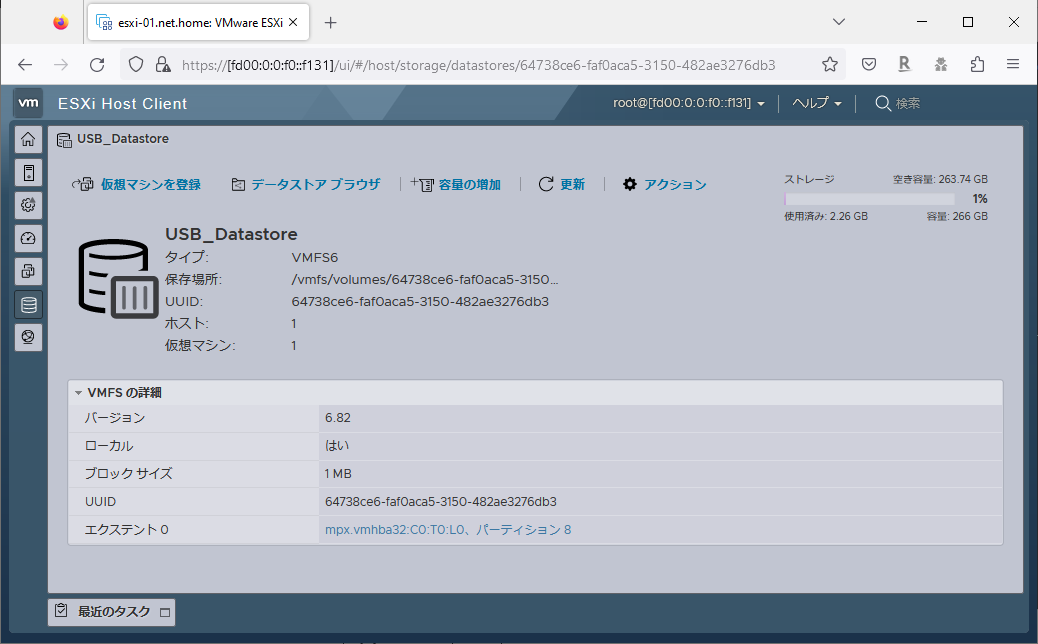Open the アクション dropdown menu
This screenshot has height=644, width=1038.
pyautogui.click(x=664, y=184)
